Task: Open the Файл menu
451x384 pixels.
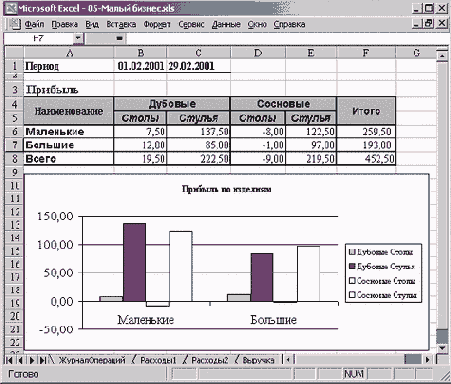Action: pyautogui.click(x=34, y=24)
